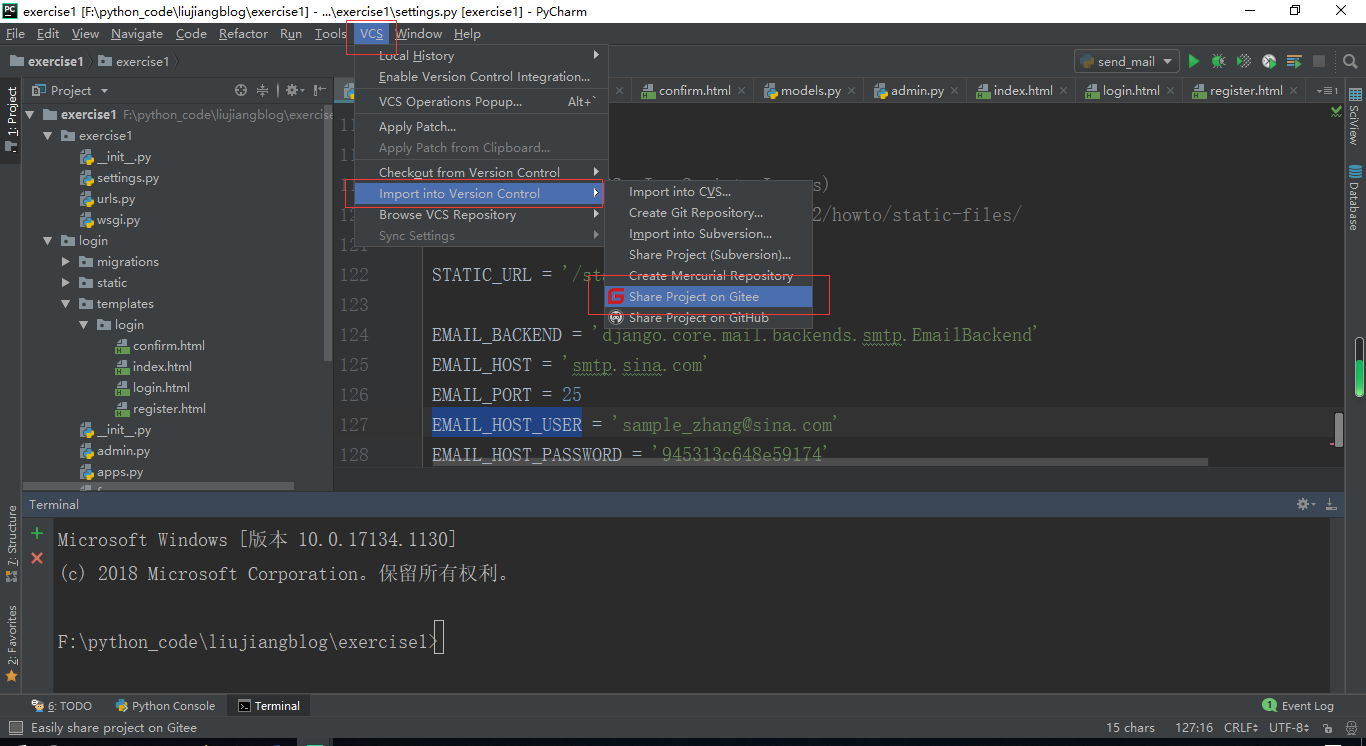
Task: Stop the running process
Action: tap(1319, 62)
